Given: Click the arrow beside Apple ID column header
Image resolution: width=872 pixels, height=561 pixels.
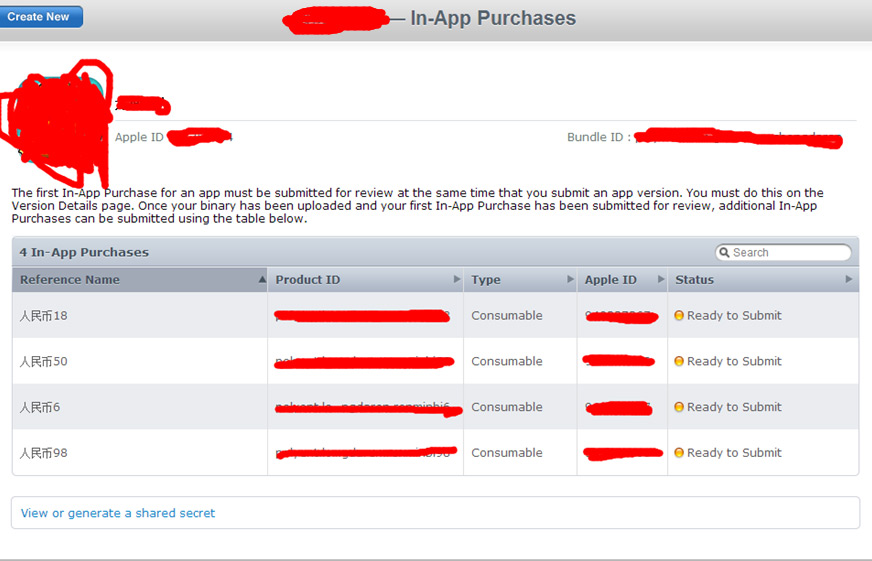Looking at the screenshot, I should [661, 279].
